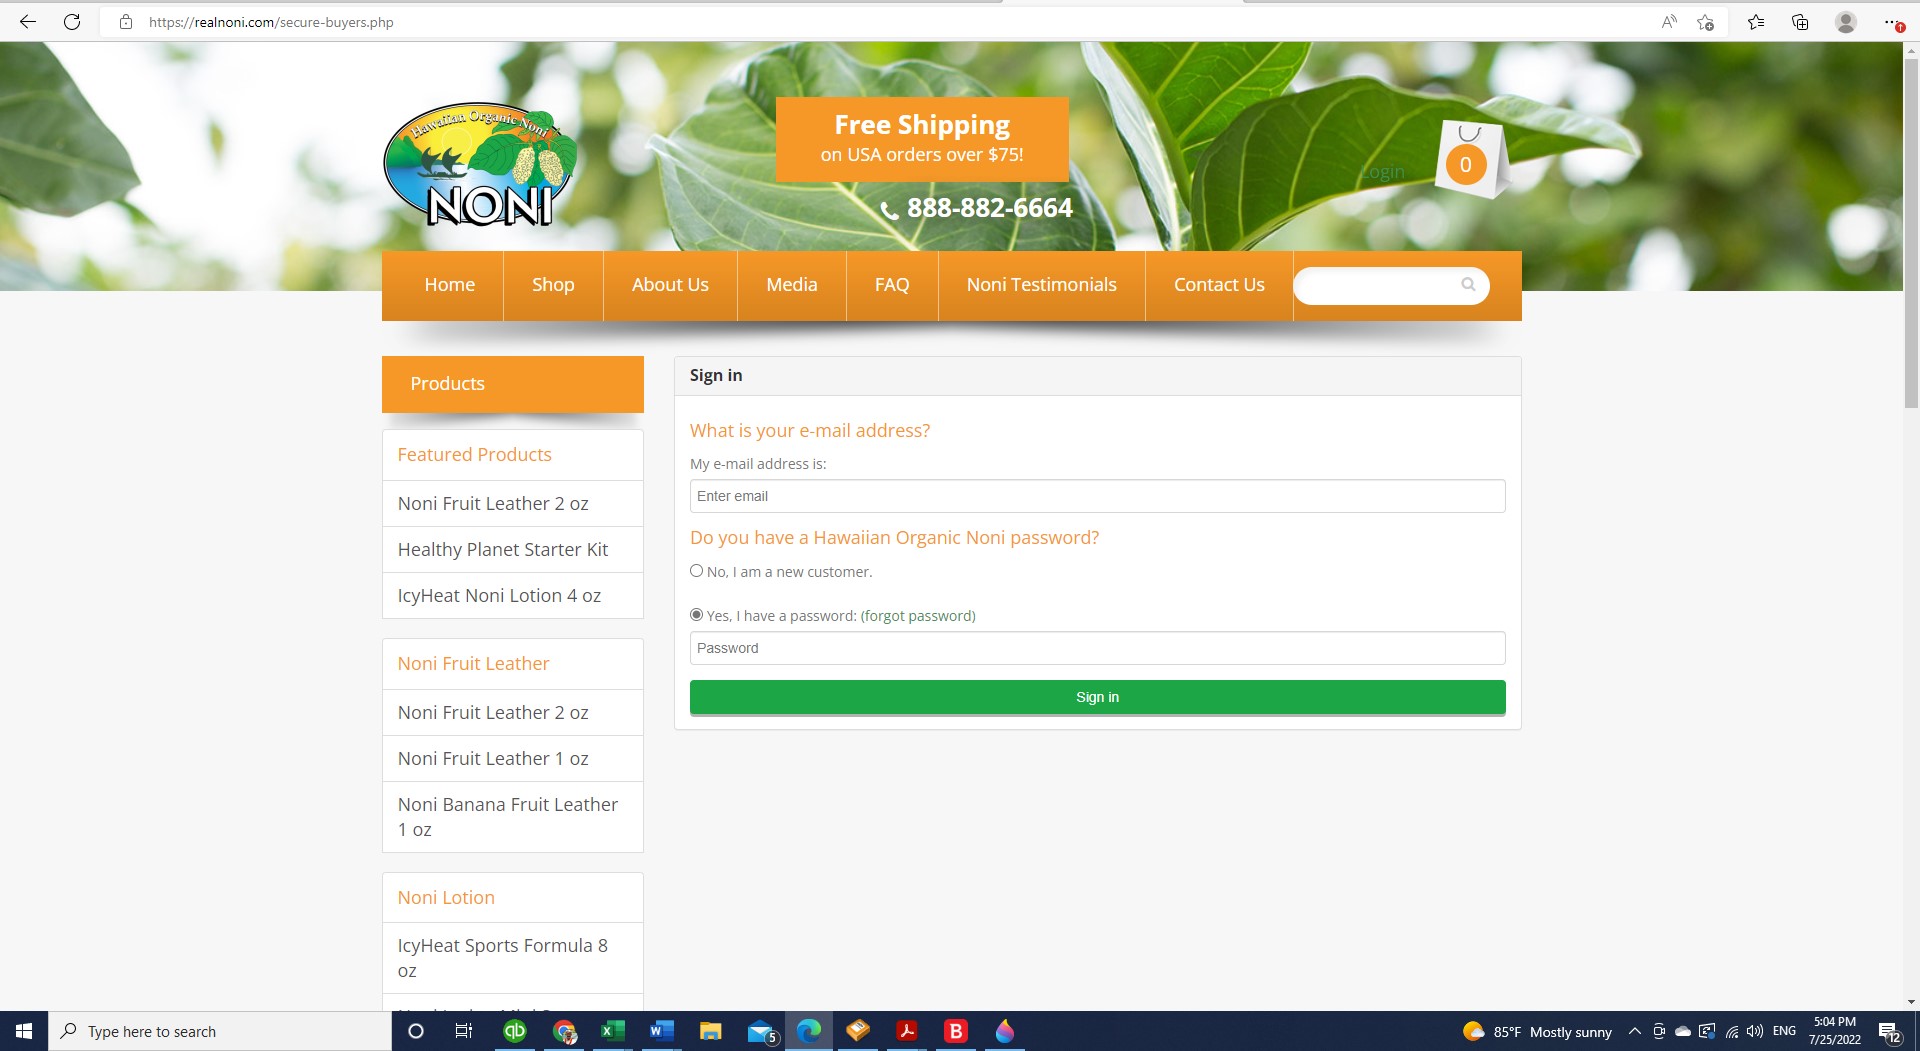
Task: Select 'Yes, I have a password' option
Action: coord(697,615)
